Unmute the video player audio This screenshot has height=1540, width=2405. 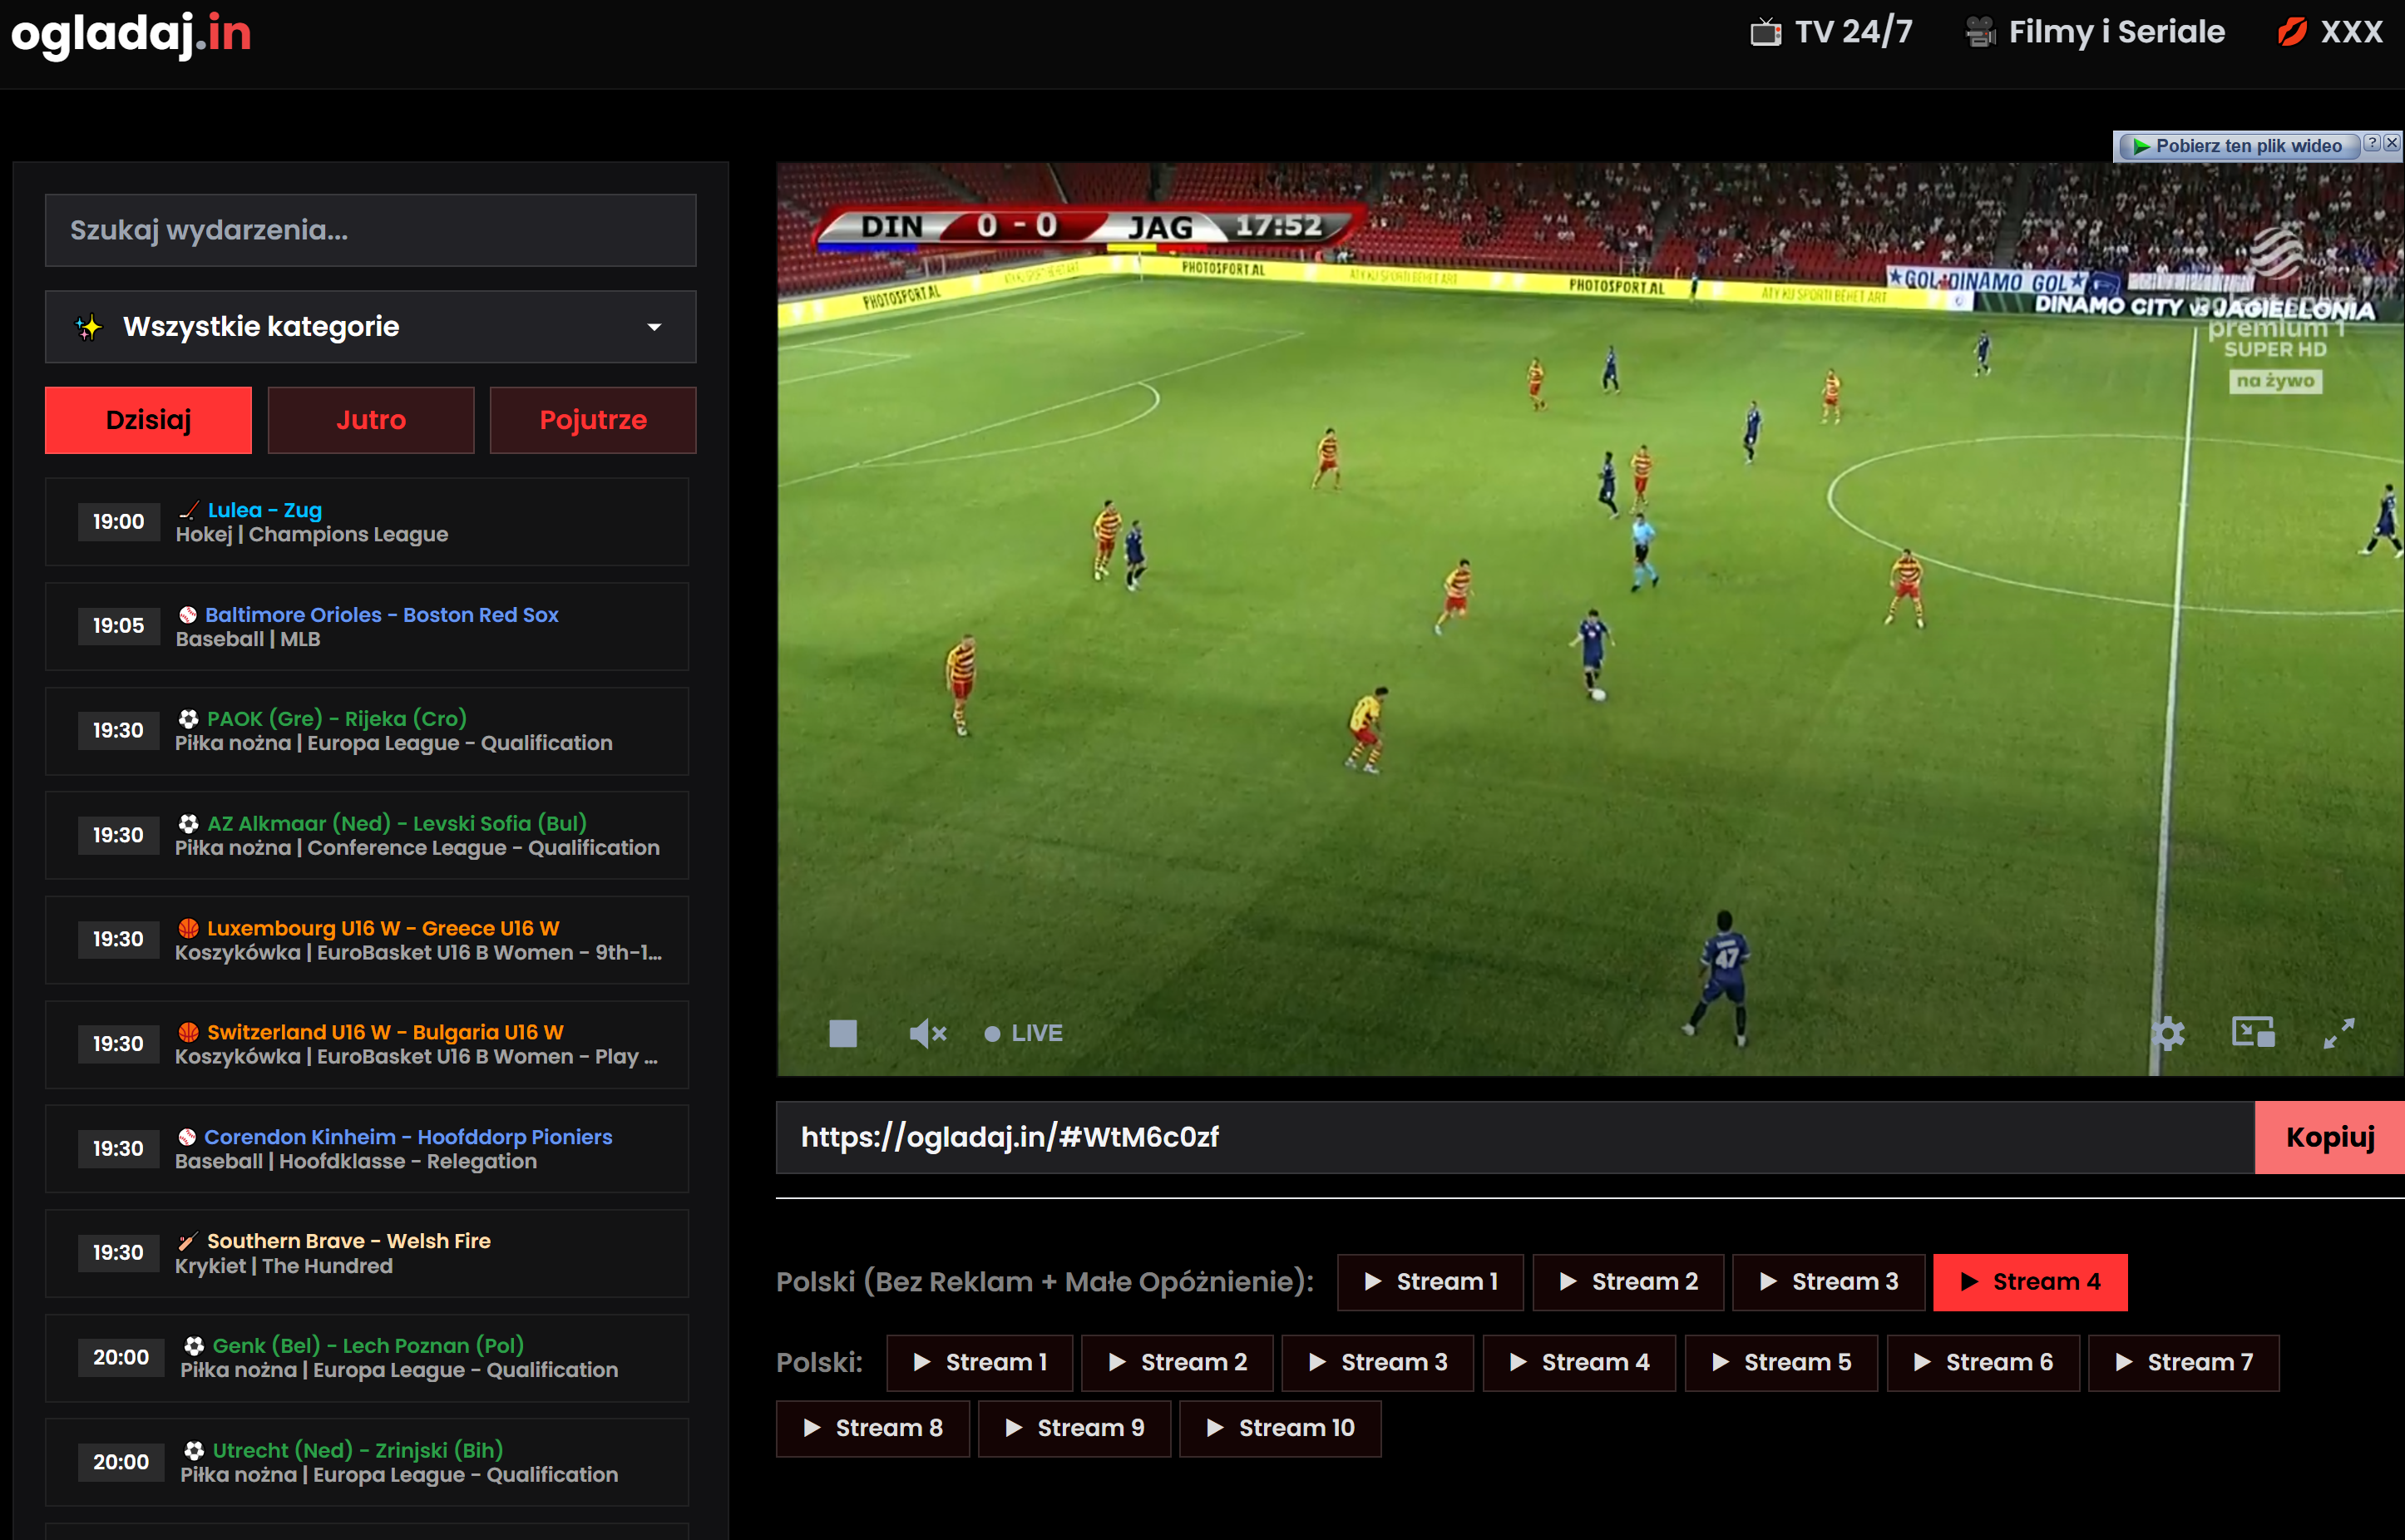926,1033
